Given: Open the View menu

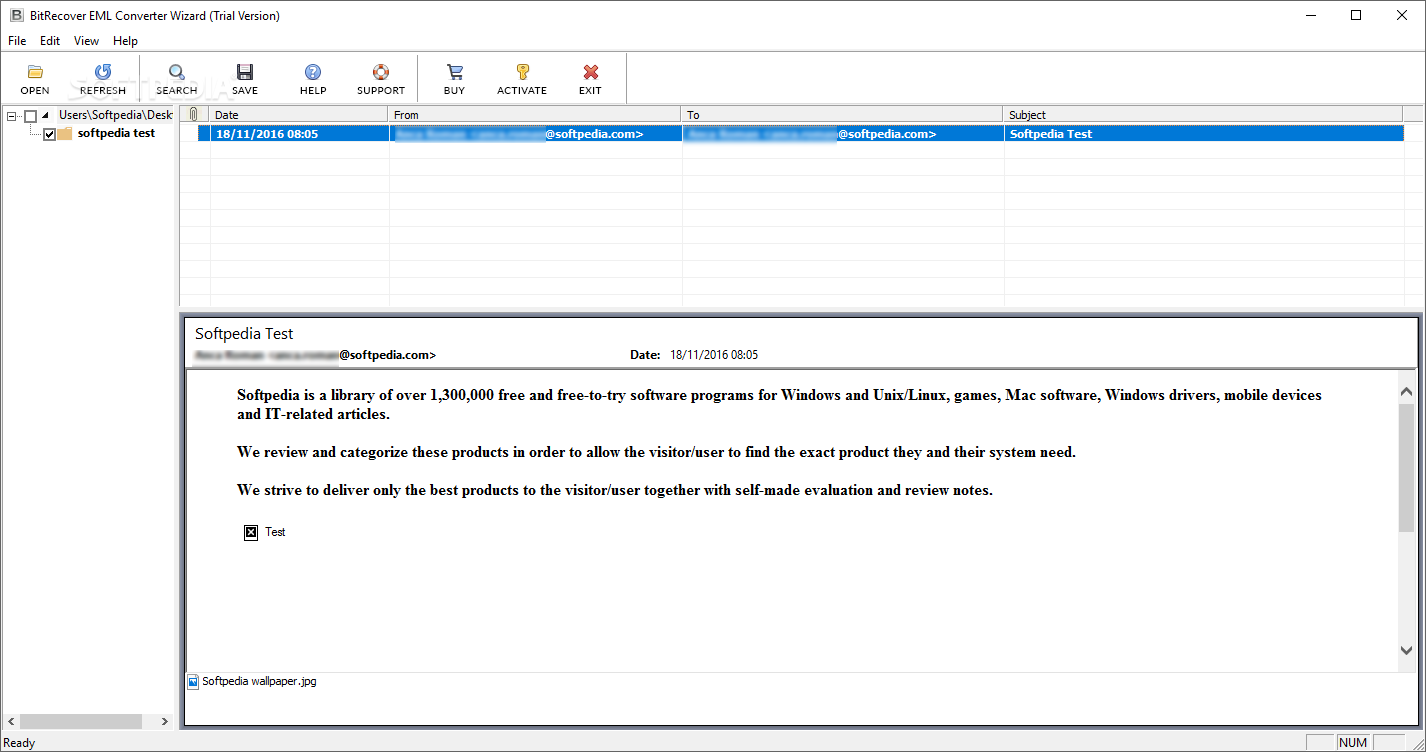Looking at the screenshot, I should [x=86, y=41].
